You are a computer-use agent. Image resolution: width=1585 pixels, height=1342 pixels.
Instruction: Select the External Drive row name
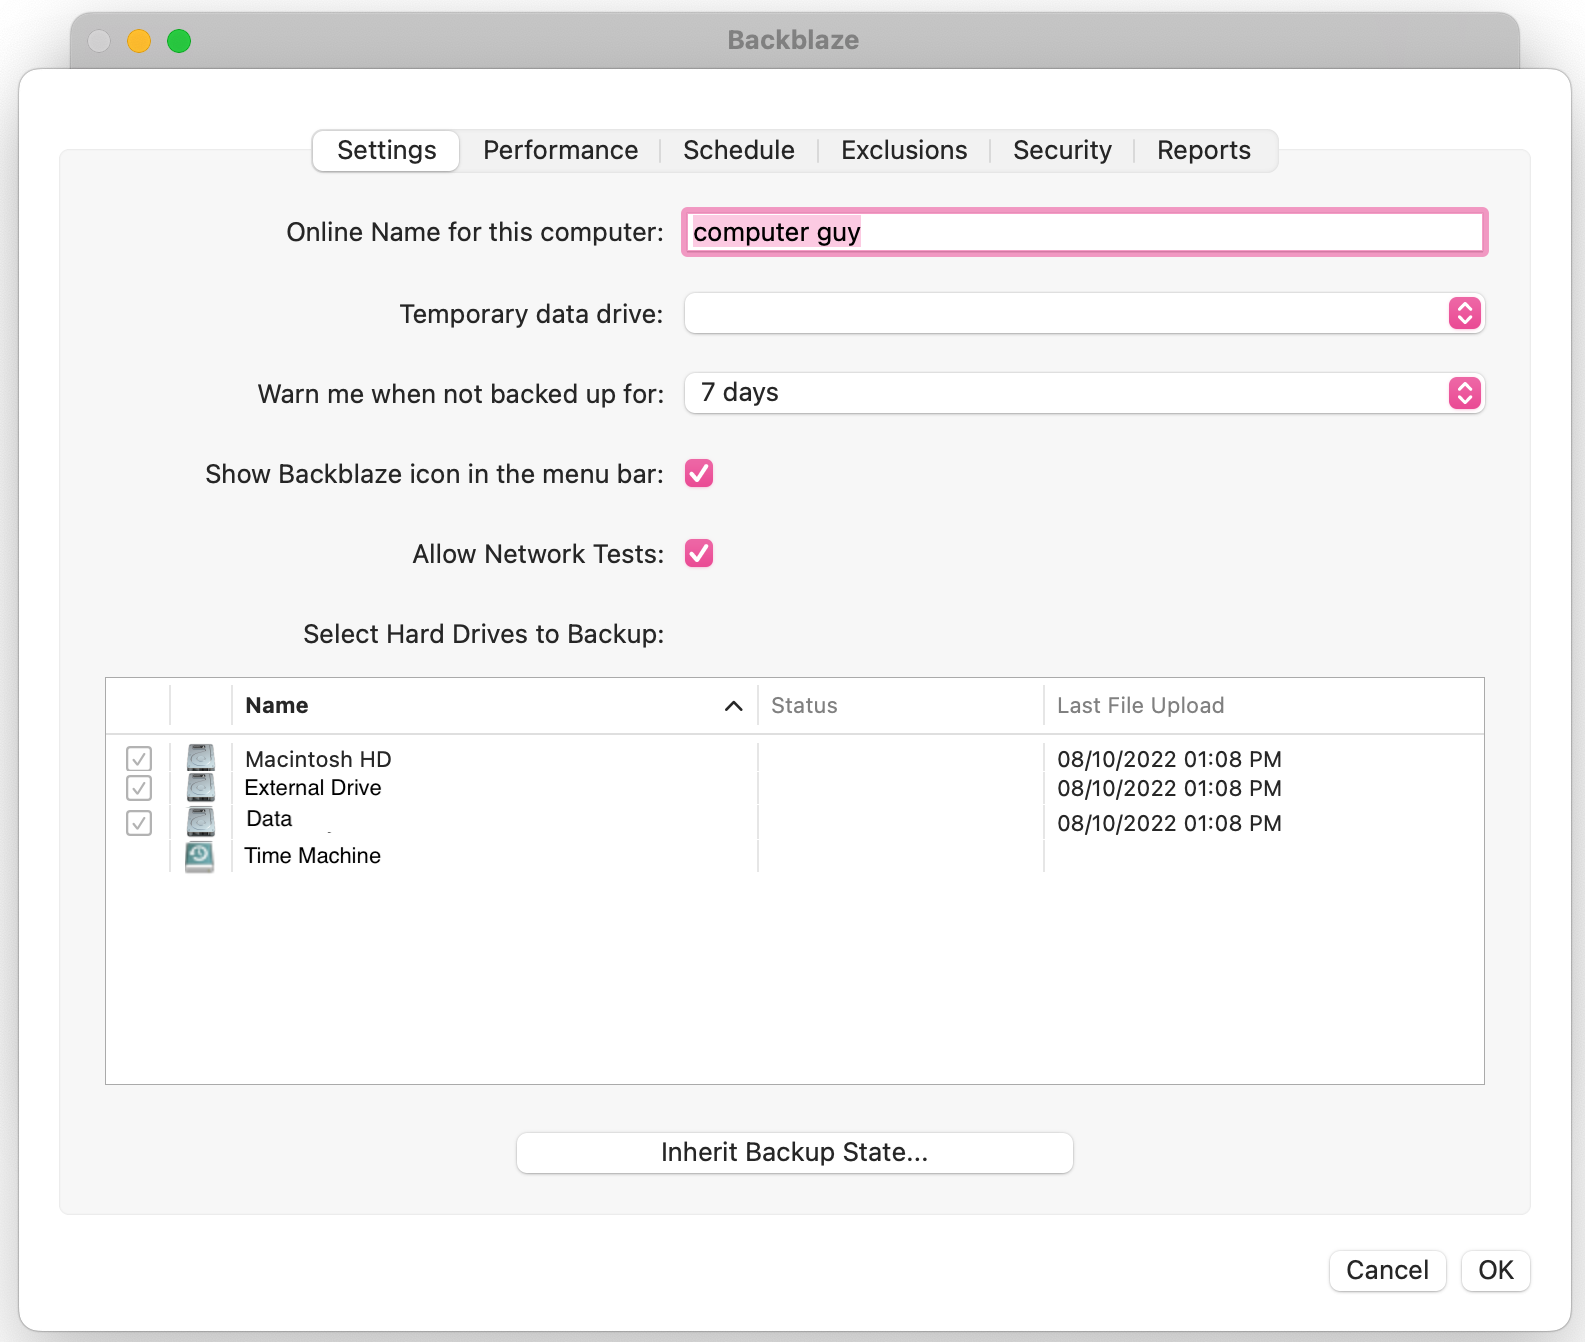tap(313, 788)
